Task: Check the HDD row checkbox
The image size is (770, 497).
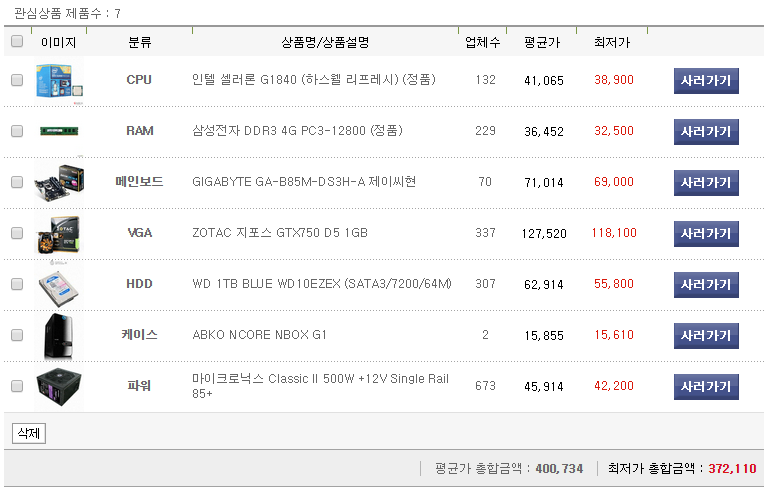Action: (x=17, y=284)
